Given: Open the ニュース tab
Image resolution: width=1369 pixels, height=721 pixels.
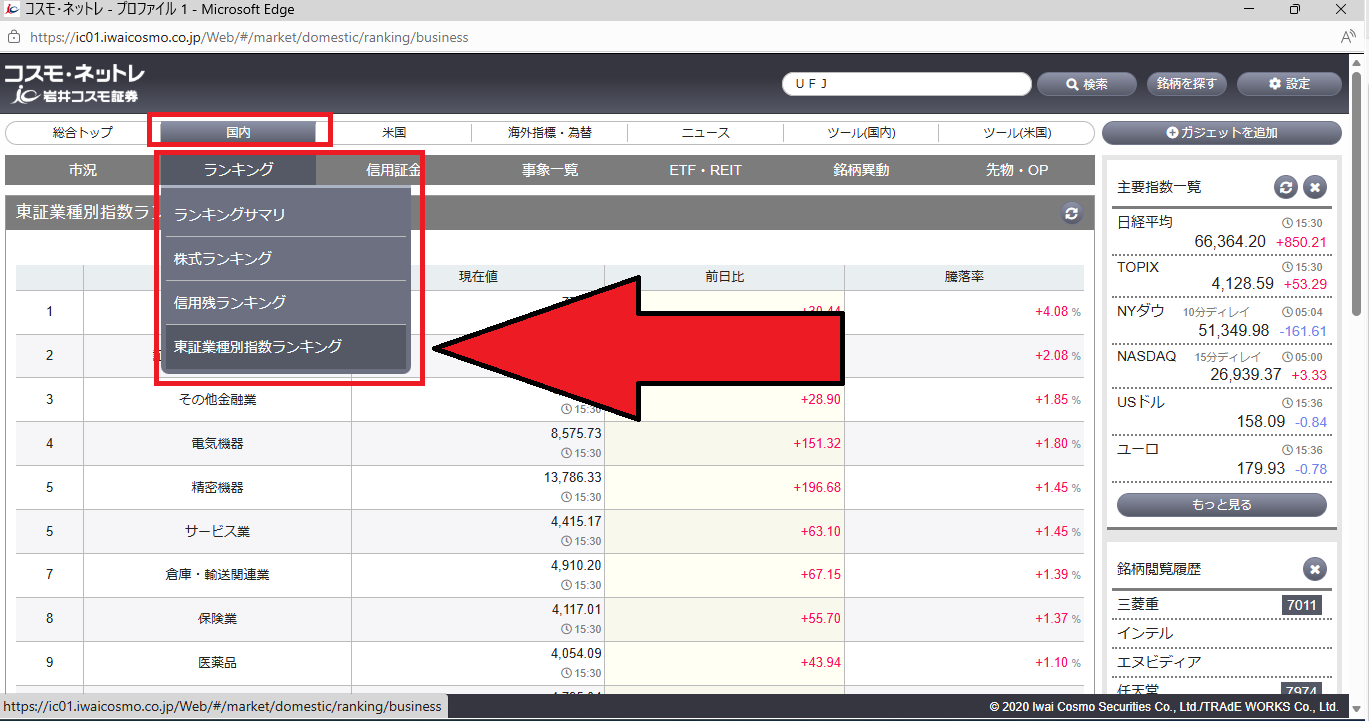Looking at the screenshot, I should (x=705, y=132).
